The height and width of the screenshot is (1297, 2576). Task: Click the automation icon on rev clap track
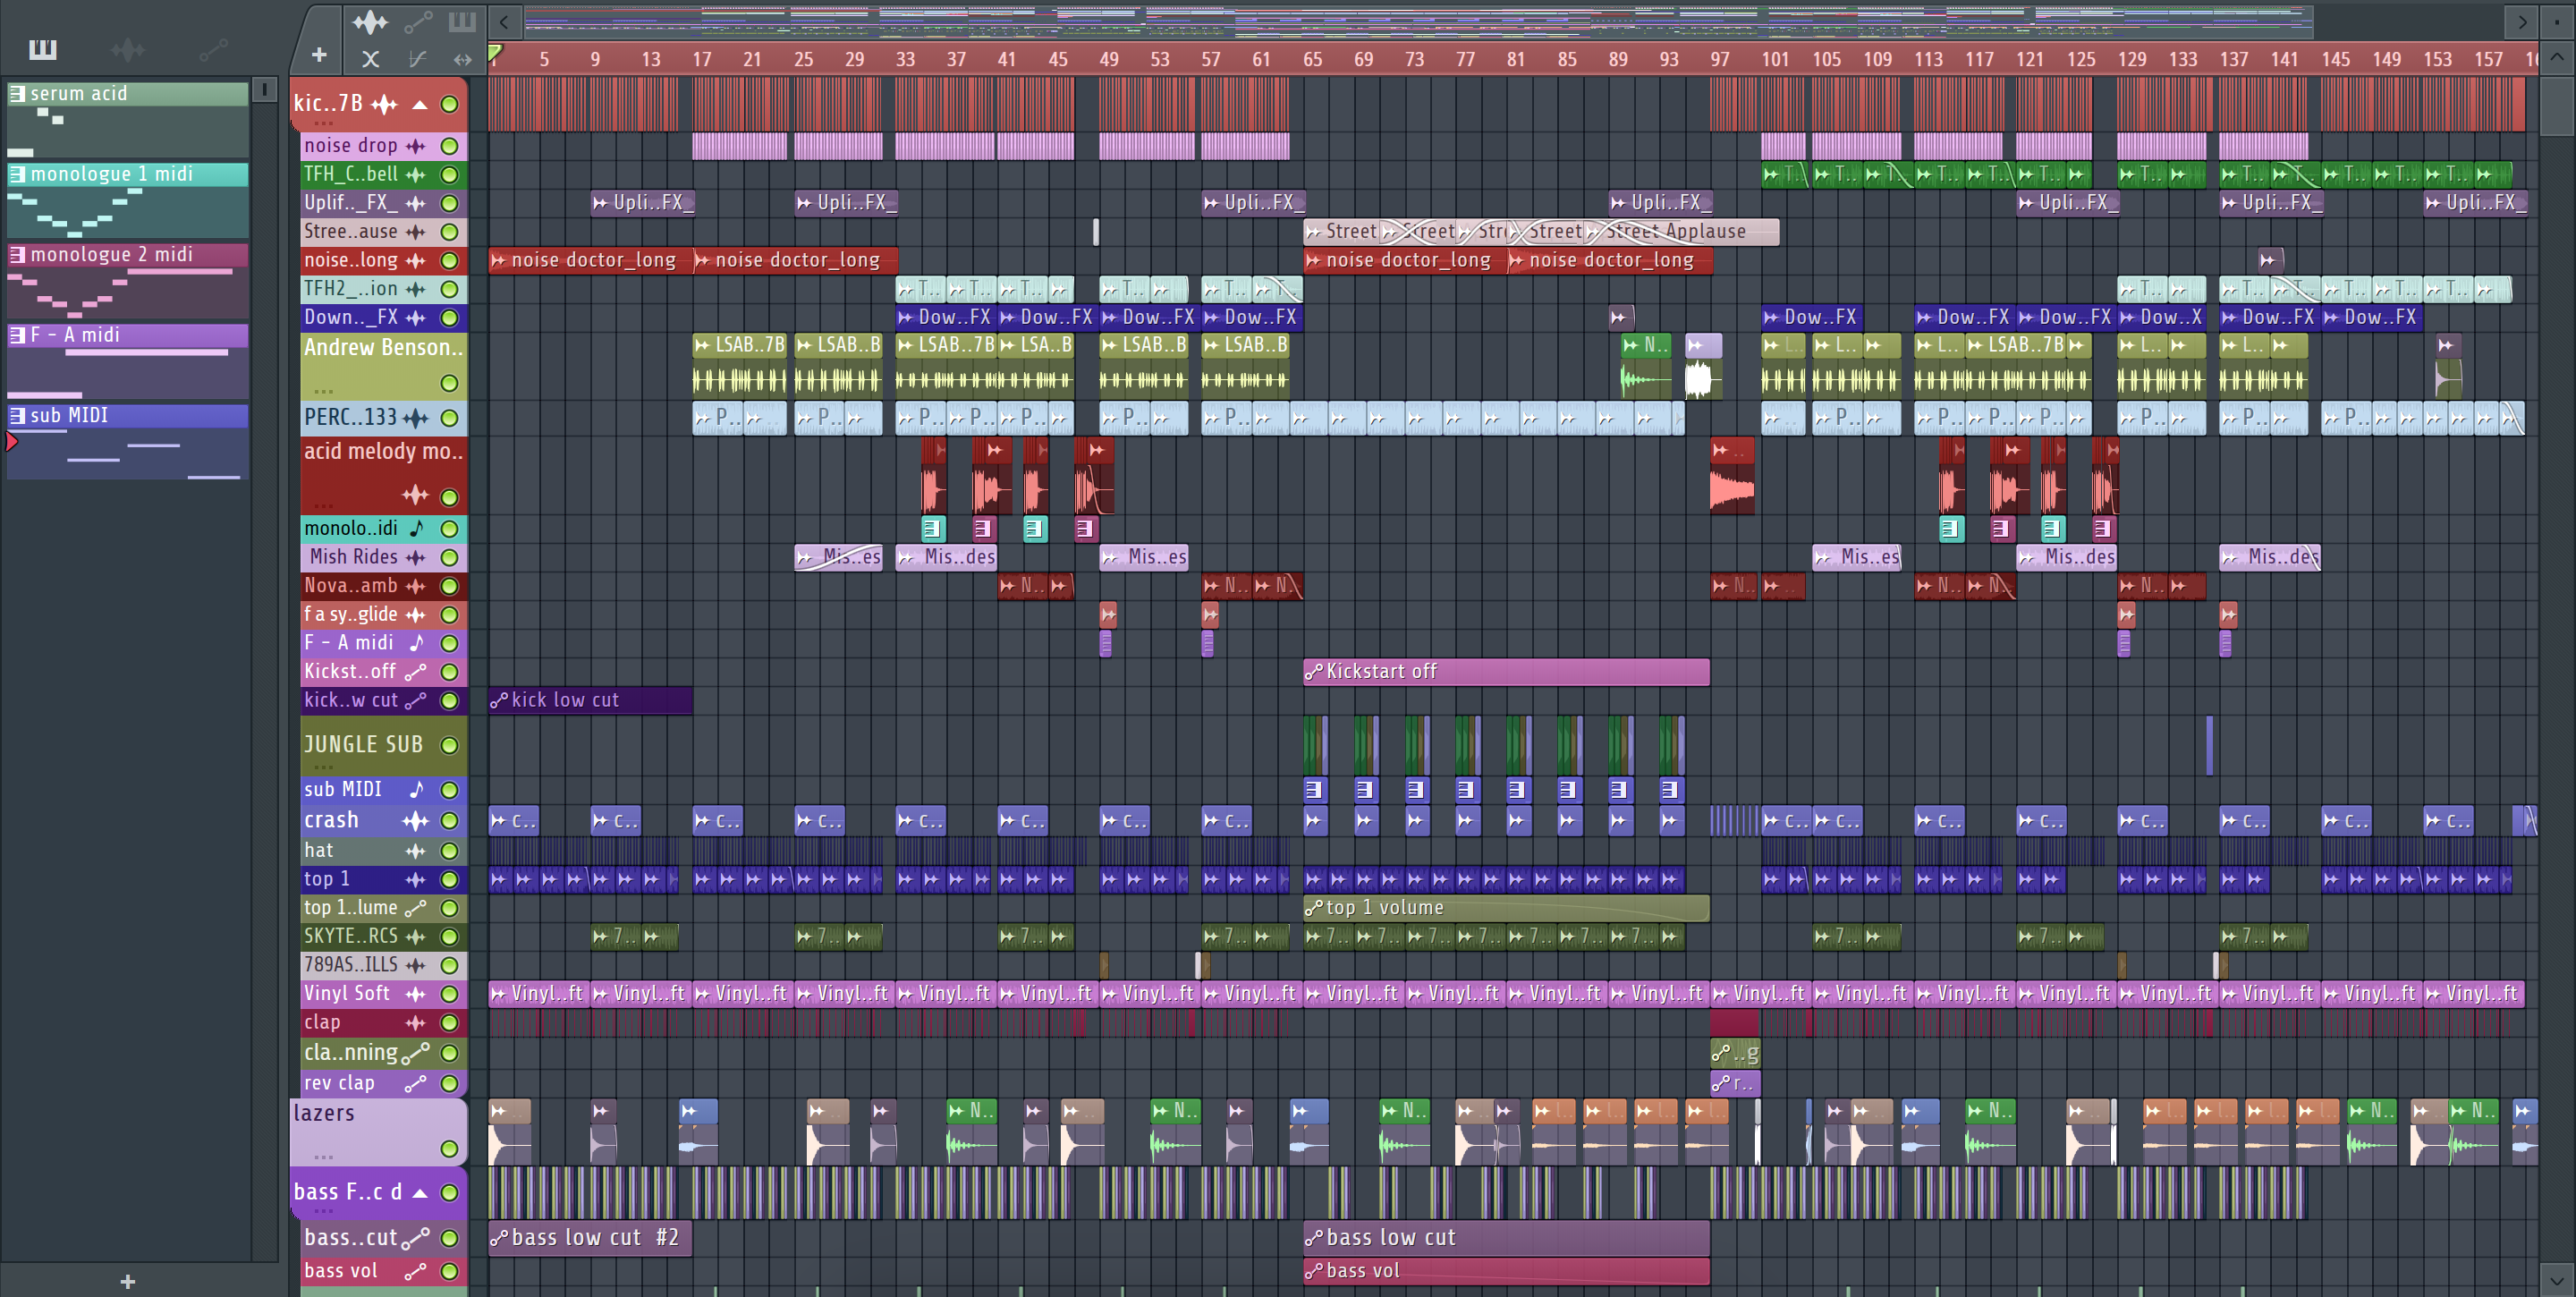click(x=416, y=1083)
